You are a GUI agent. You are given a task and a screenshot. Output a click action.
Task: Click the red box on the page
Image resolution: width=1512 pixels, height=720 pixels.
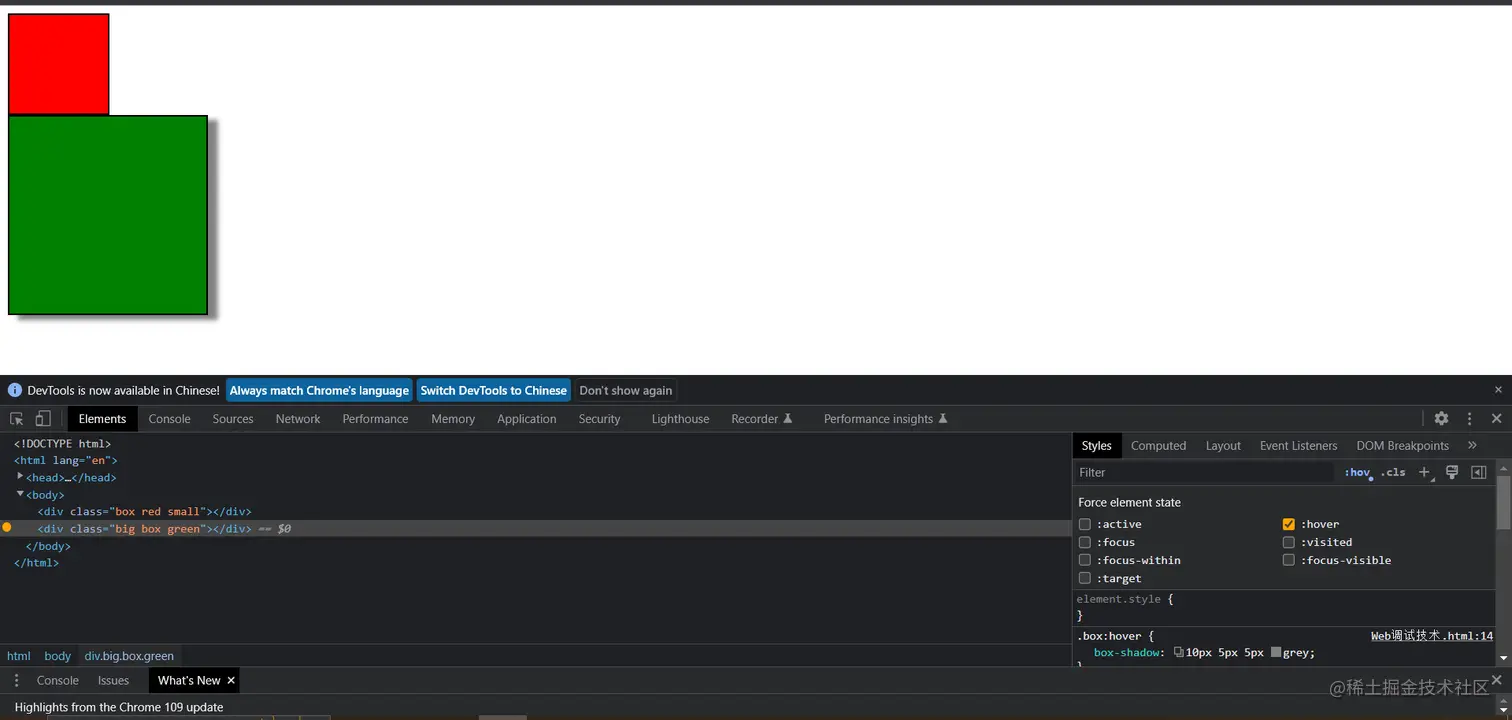click(x=58, y=64)
